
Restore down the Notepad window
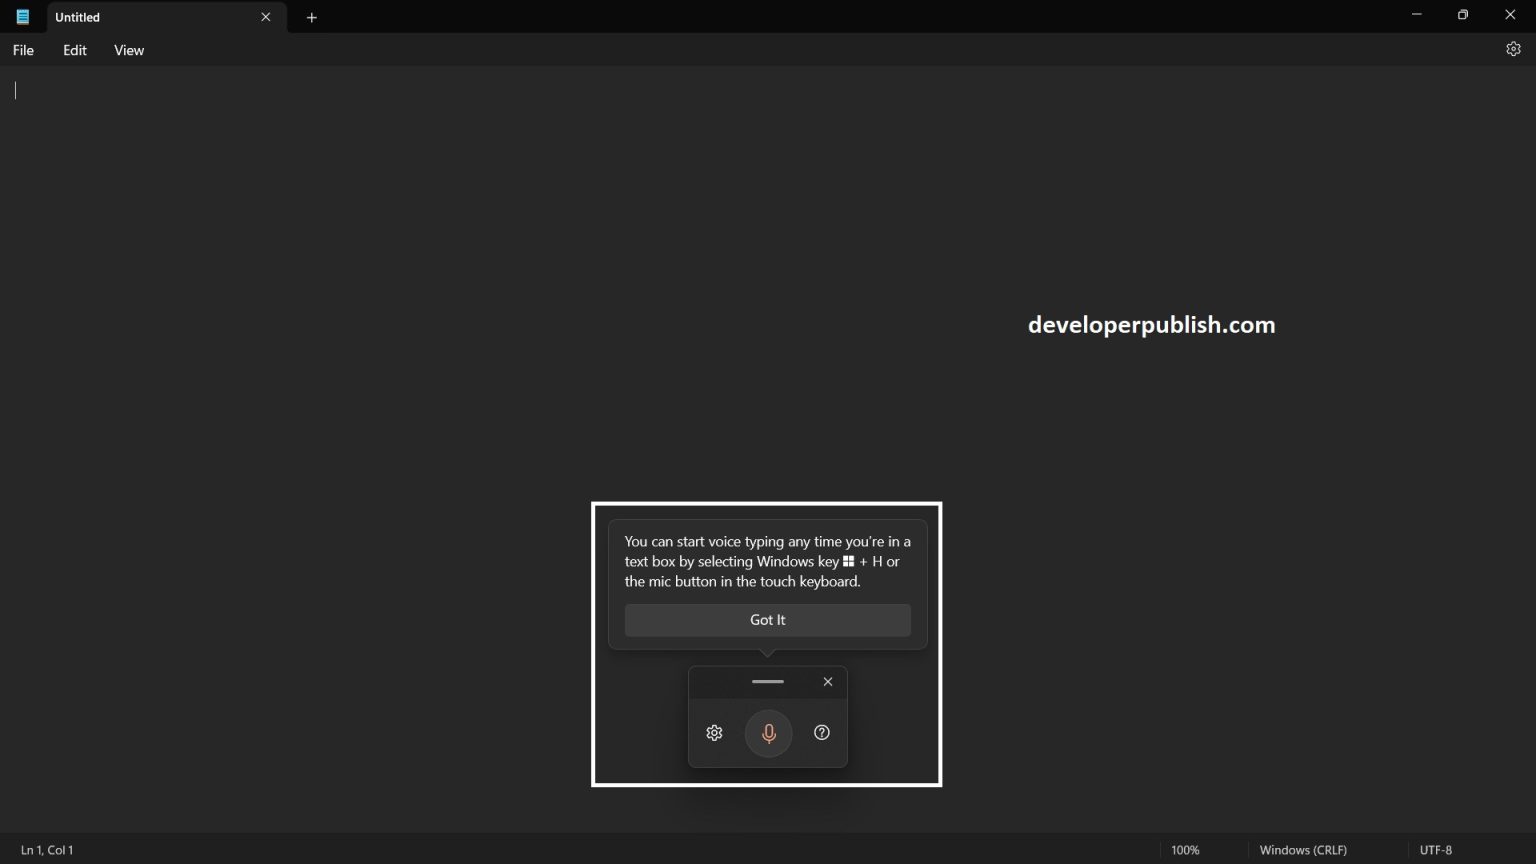pos(1463,15)
